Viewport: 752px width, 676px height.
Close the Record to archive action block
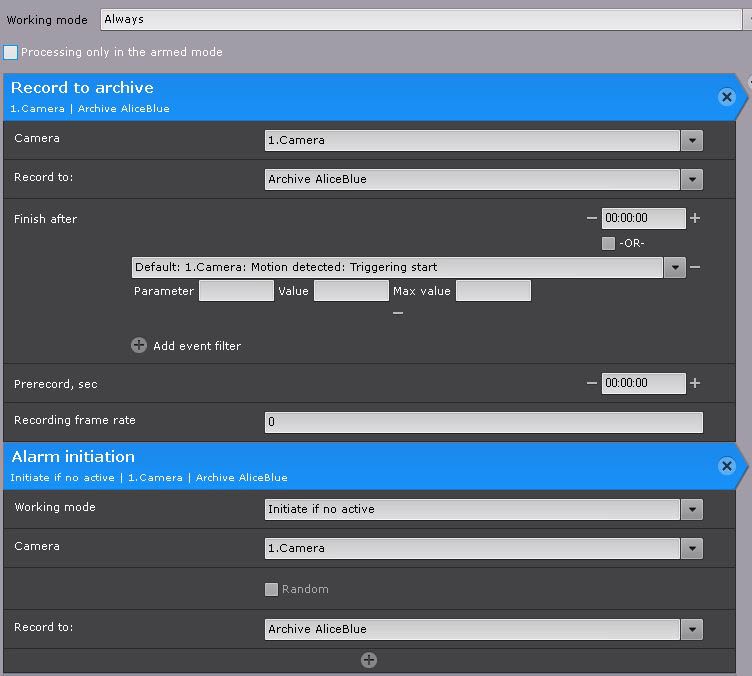tap(727, 97)
